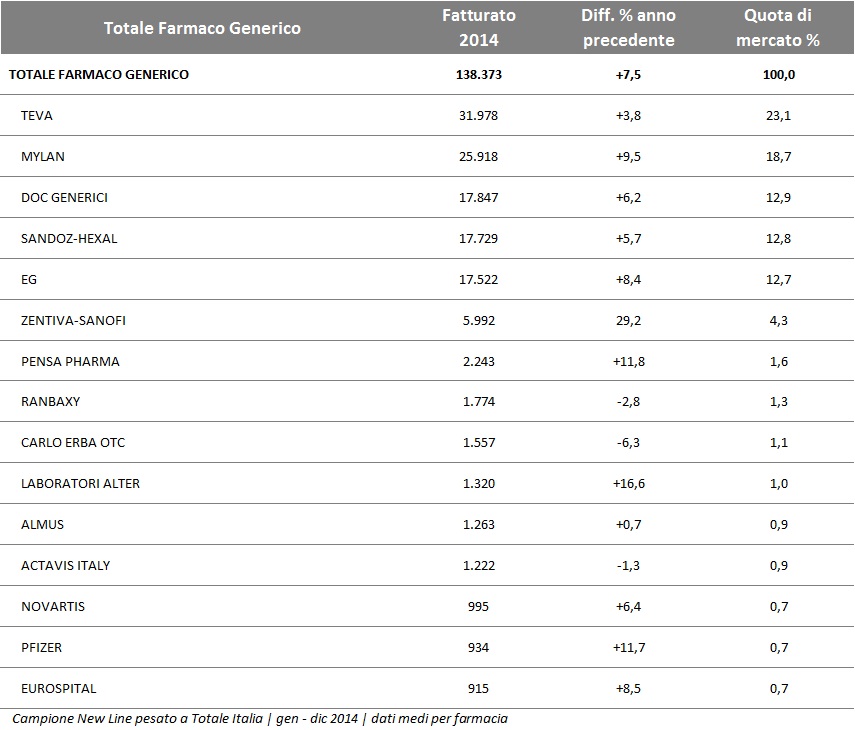The height and width of the screenshot is (730, 855).
Task: Click the TEVA row label
Action: [x=37, y=115]
